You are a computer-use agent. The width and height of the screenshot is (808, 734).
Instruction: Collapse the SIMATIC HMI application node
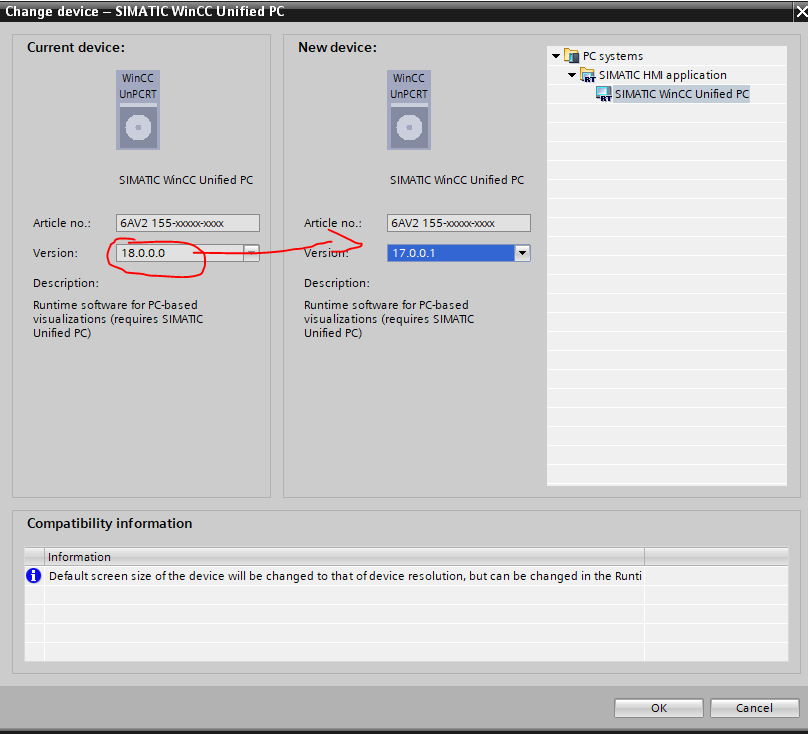[x=571, y=75]
